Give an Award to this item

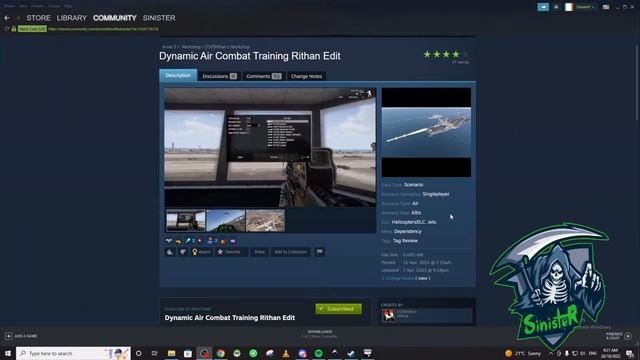click(x=201, y=252)
